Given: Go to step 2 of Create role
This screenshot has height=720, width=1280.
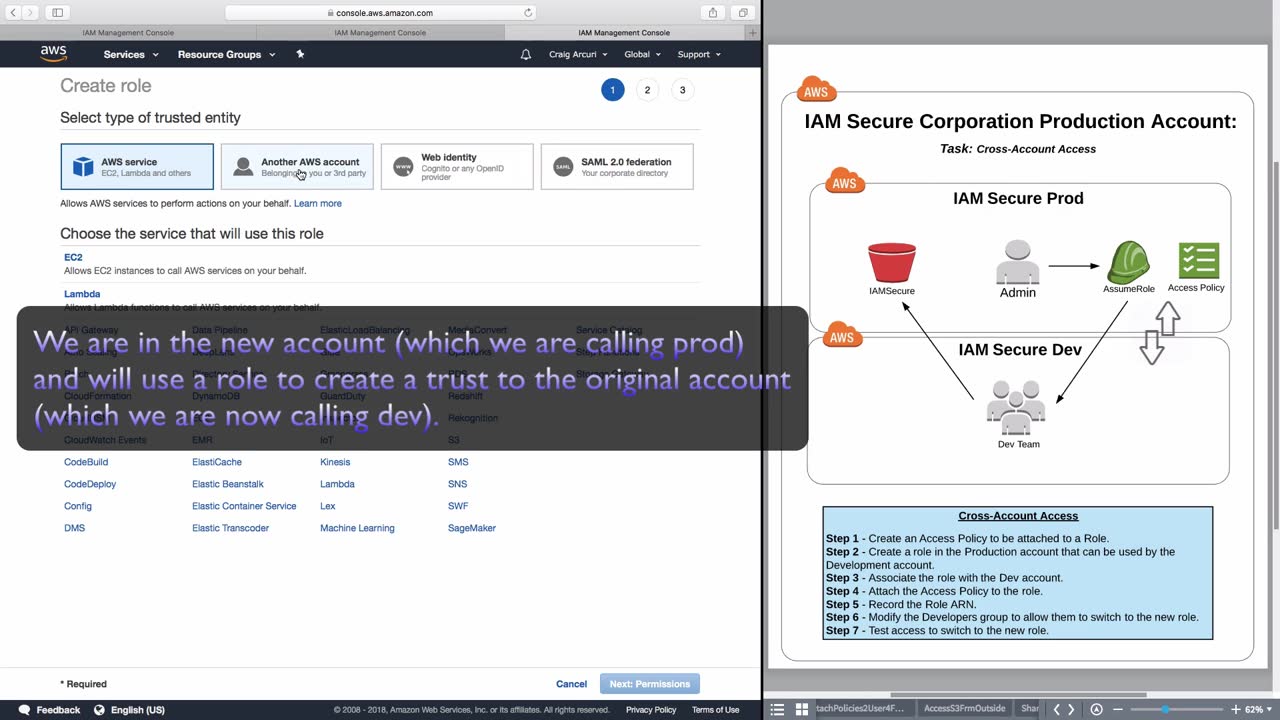Looking at the screenshot, I should coord(647,90).
